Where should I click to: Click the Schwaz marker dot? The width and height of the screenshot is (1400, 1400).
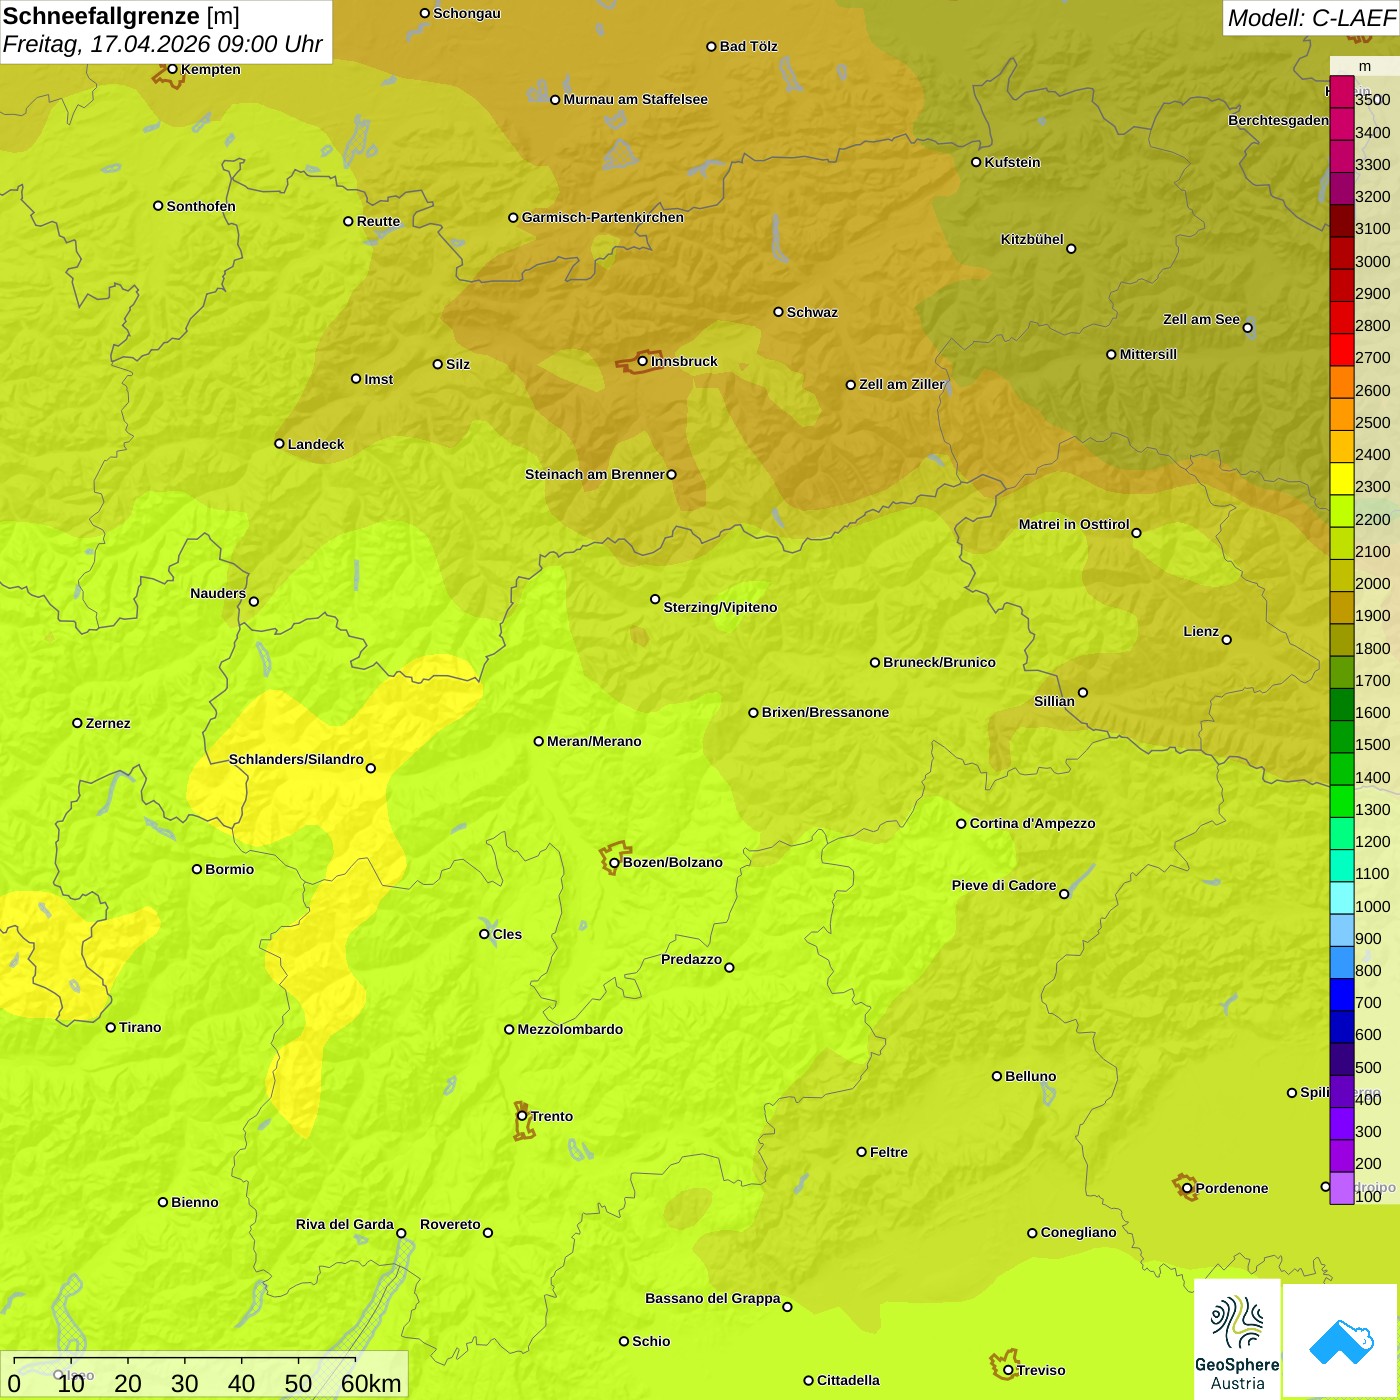pyautogui.click(x=778, y=312)
